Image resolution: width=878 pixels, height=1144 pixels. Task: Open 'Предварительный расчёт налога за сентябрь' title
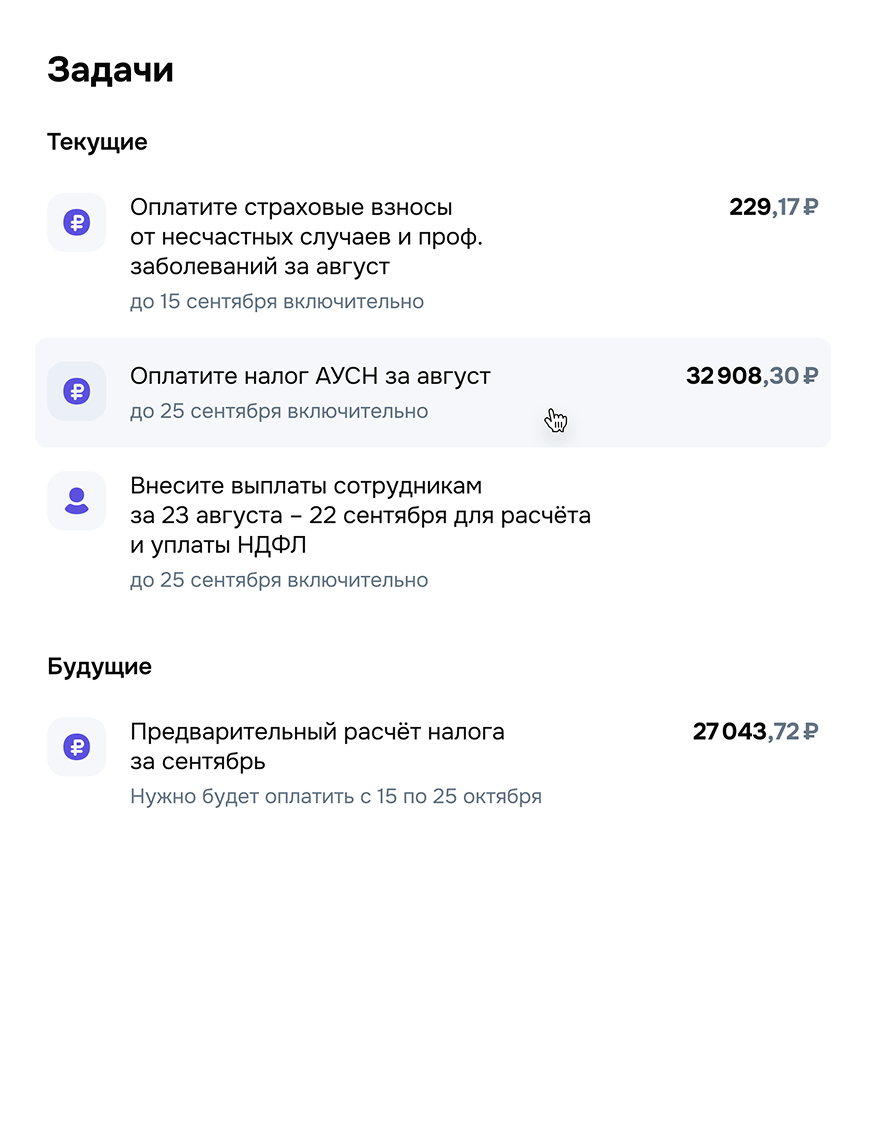317,732
